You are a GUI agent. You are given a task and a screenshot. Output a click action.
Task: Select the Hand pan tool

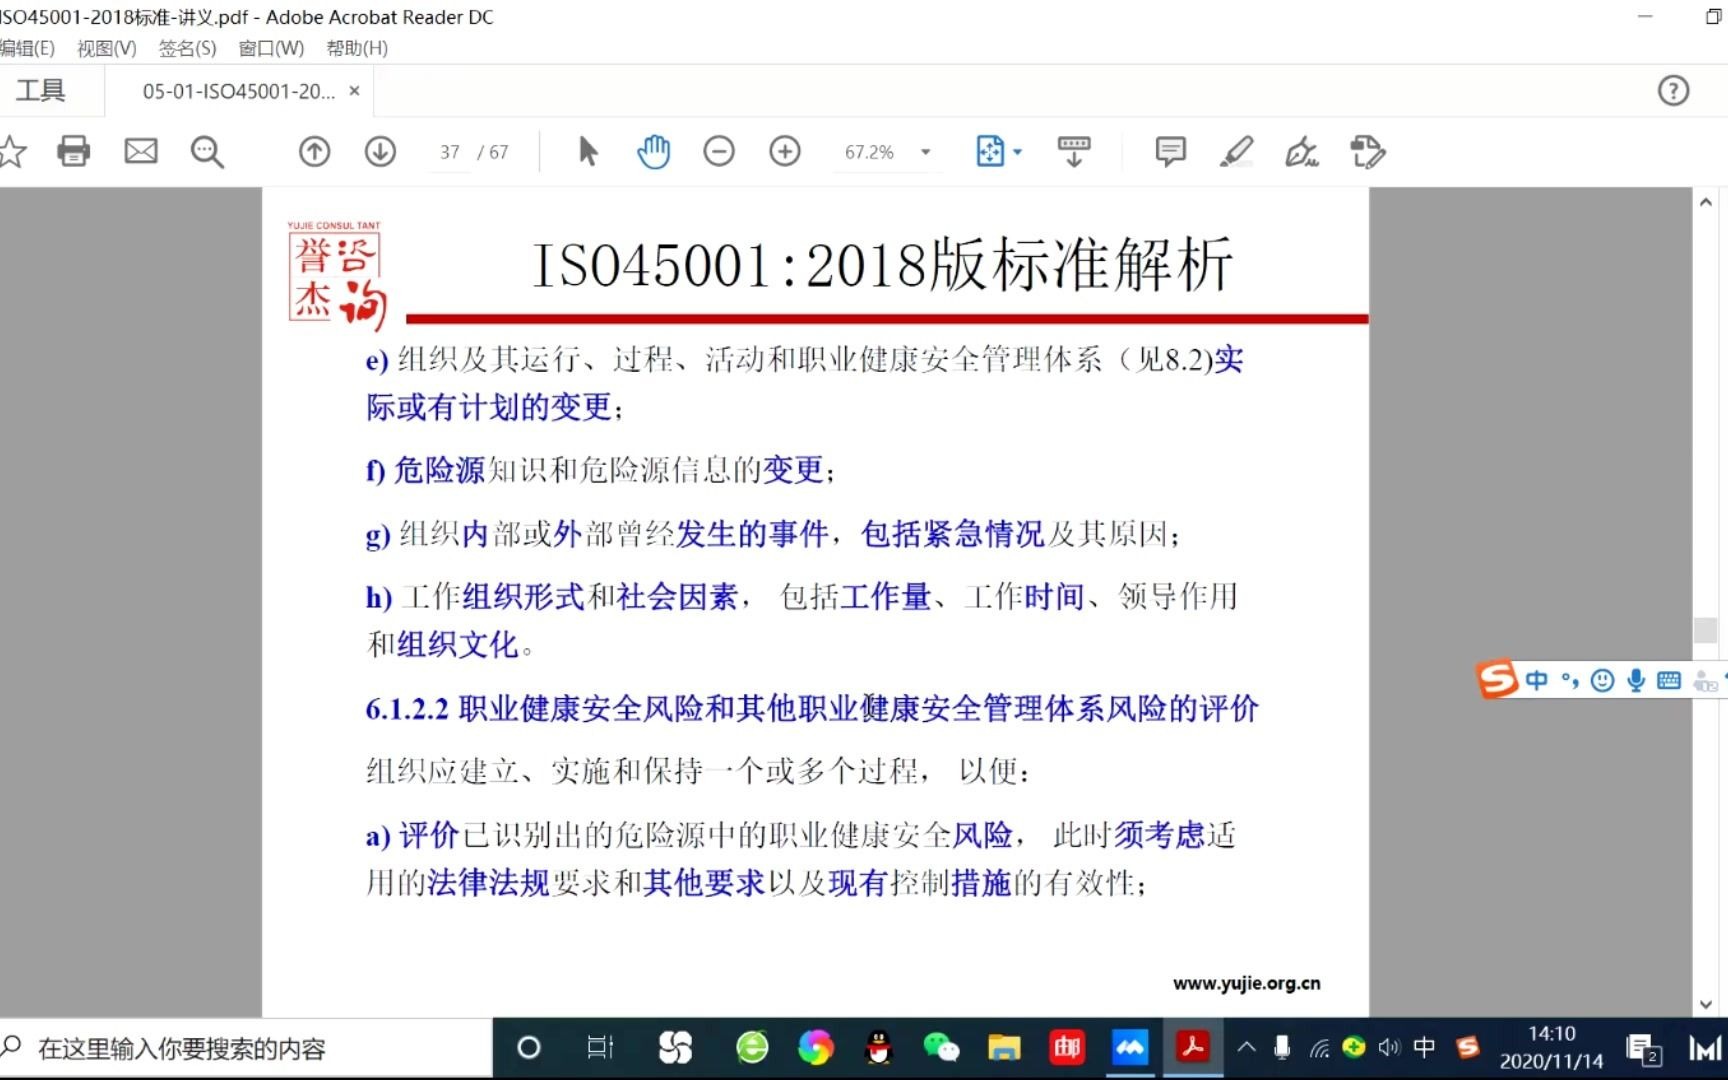(x=653, y=151)
